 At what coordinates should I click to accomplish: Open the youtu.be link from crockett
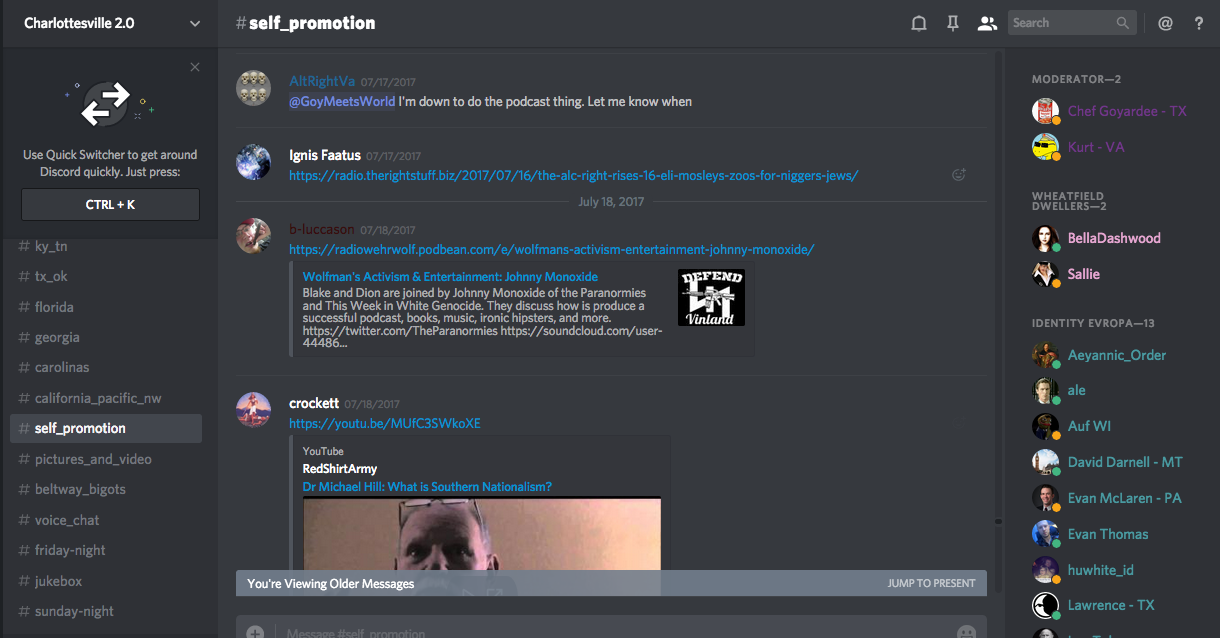(x=384, y=423)
